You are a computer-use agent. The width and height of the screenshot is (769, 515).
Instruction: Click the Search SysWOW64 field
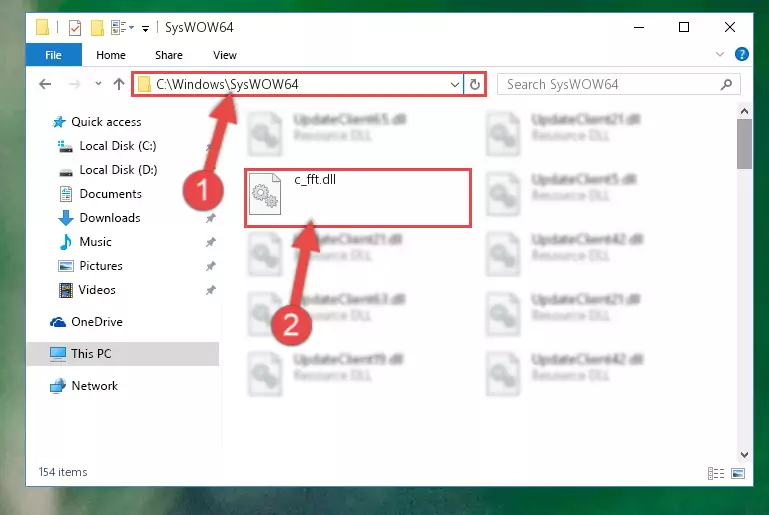(618, 84)
